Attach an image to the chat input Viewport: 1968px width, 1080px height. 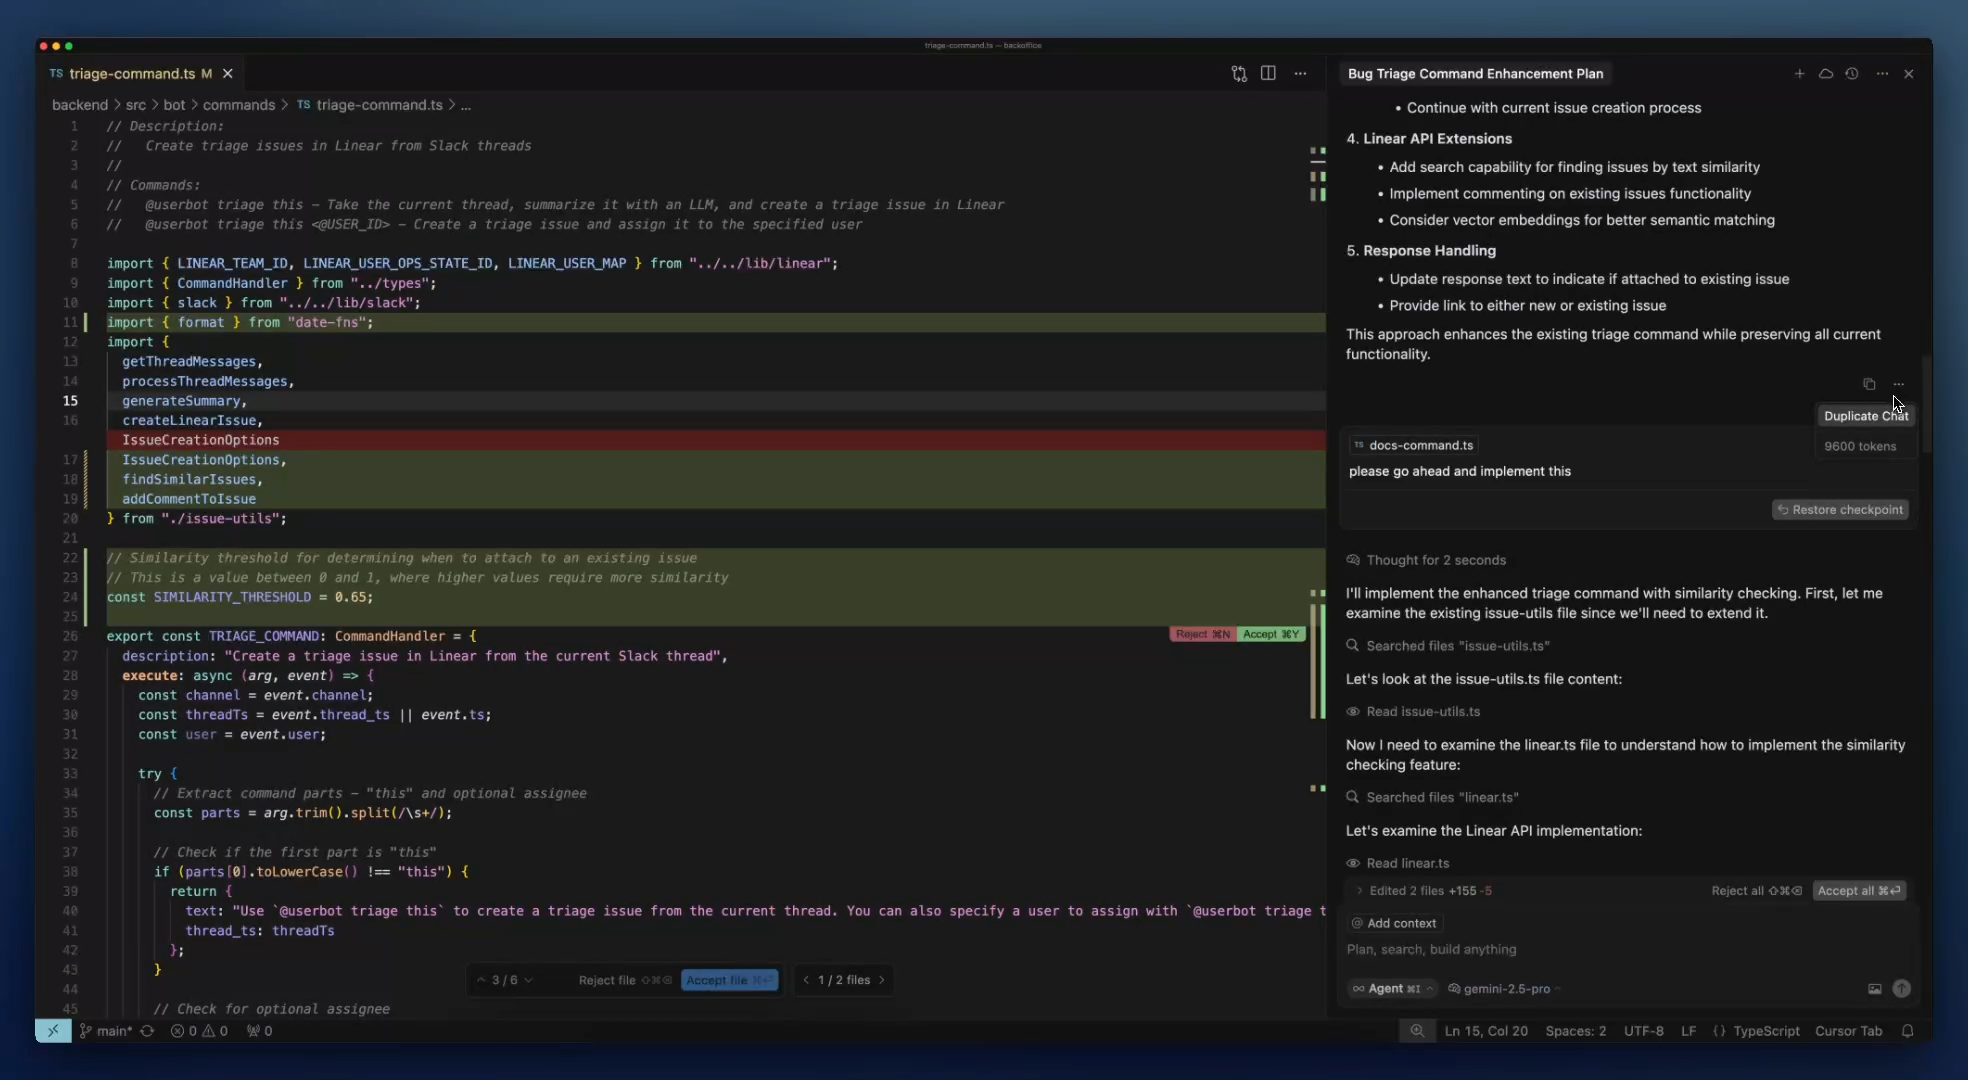[1875, 989]
